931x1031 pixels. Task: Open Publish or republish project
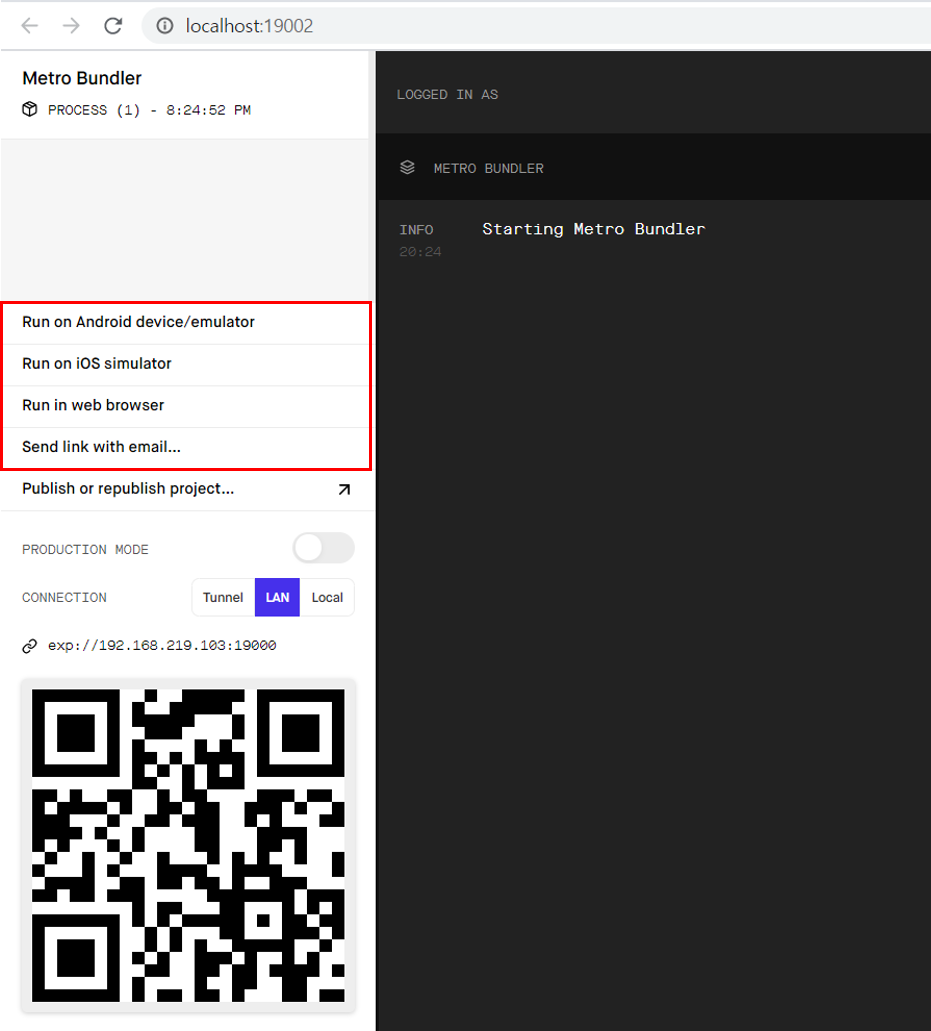coord(187,489)
